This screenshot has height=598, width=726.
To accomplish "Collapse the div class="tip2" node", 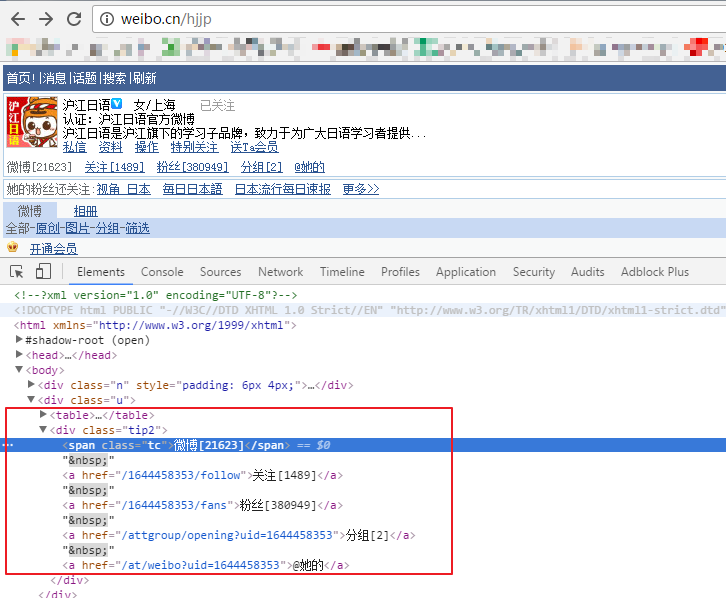I will tap(43, 429).
